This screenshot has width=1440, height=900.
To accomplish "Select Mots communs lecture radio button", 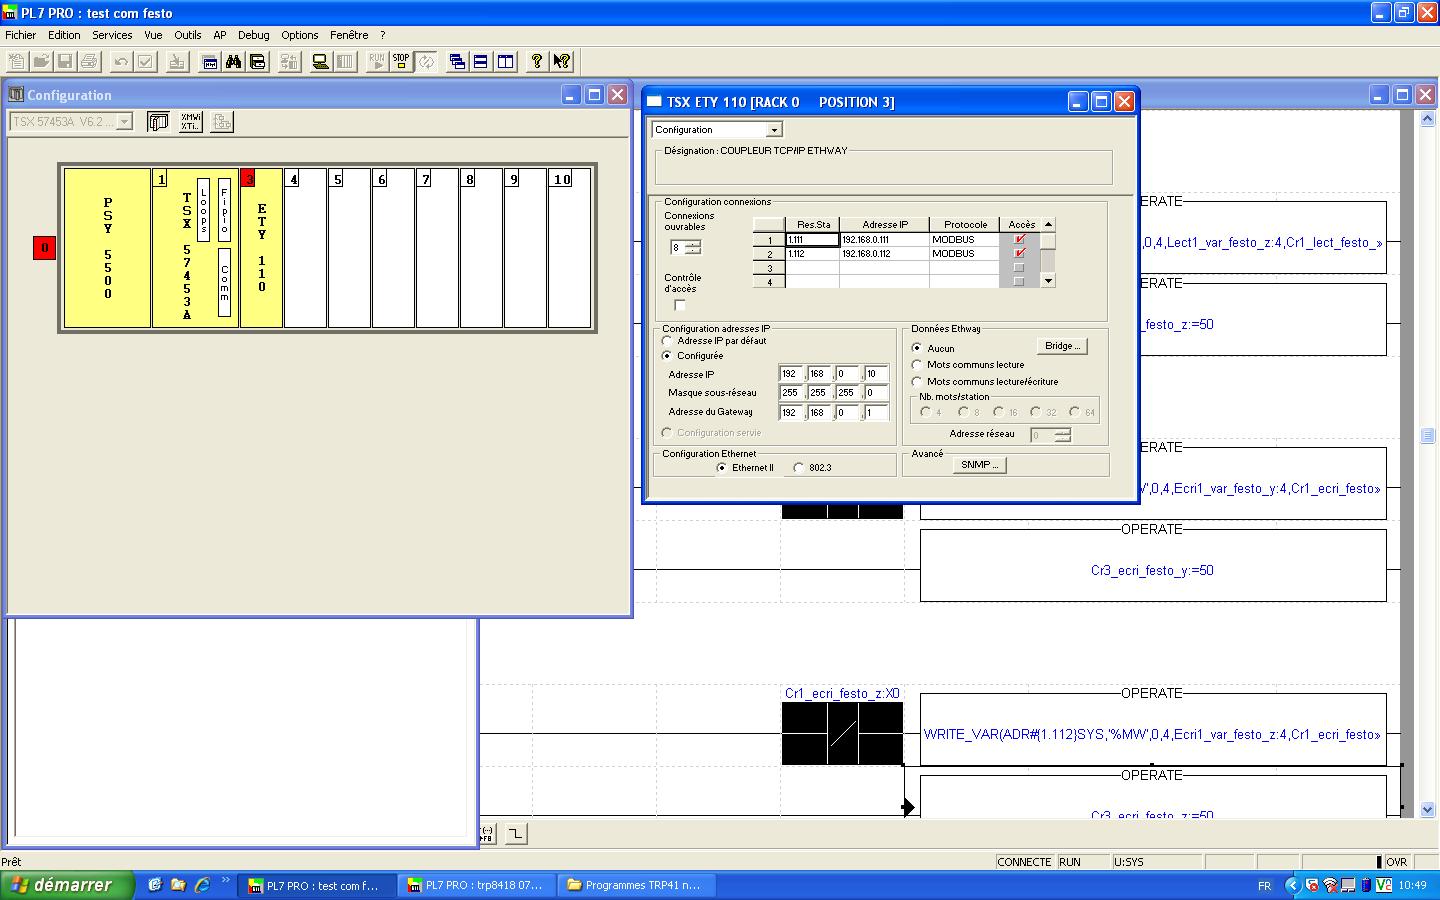I will tap(917, 365).
